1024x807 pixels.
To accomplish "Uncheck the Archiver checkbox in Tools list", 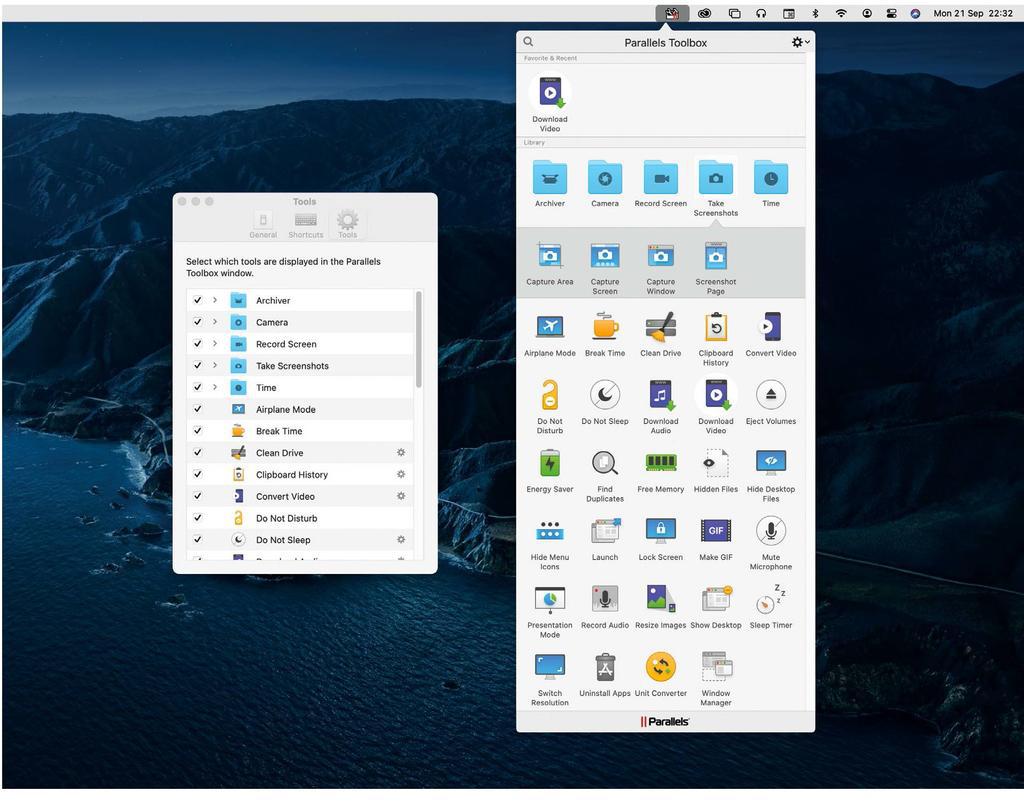I will point(197,300).
